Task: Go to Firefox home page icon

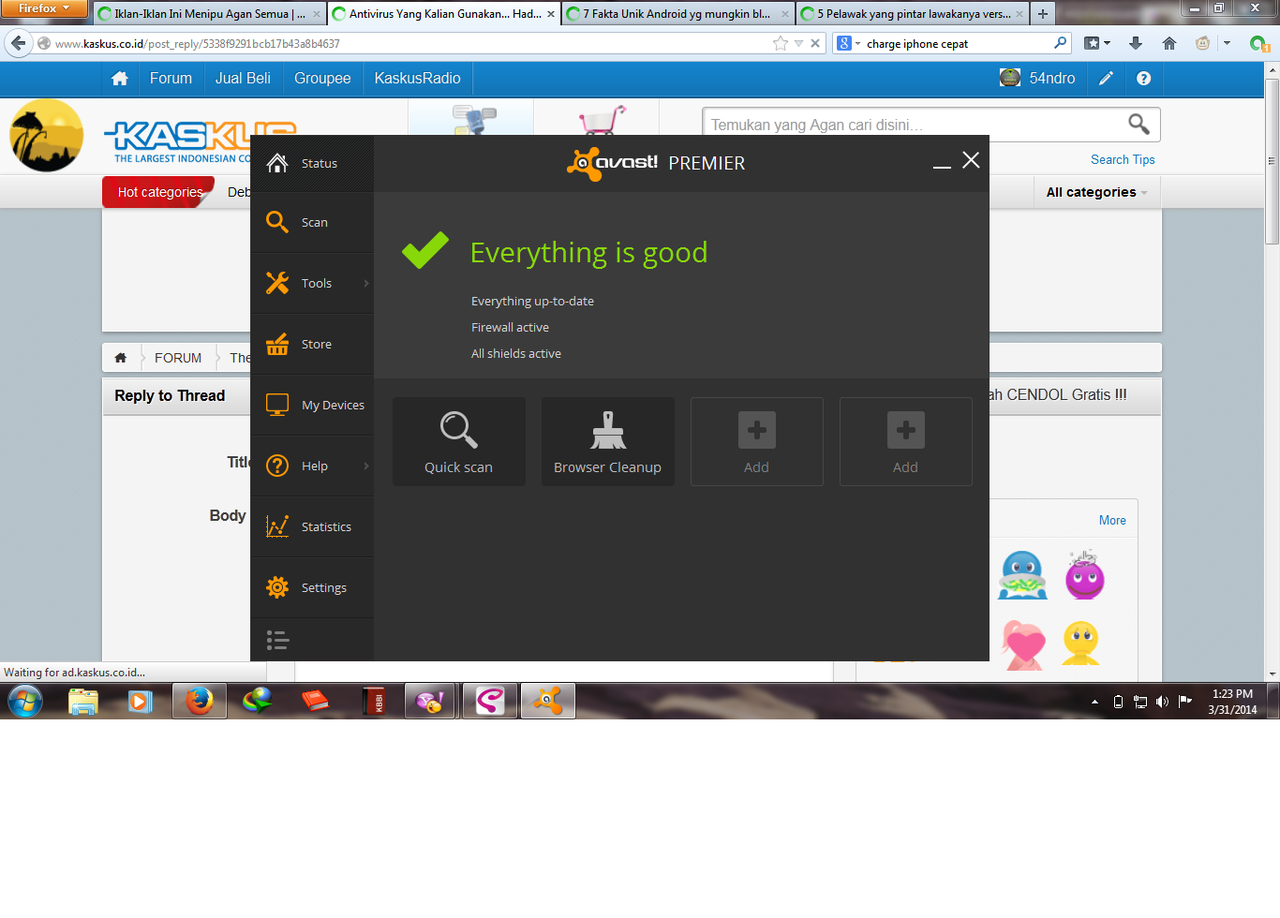Action: click(x=1169, y=43)
